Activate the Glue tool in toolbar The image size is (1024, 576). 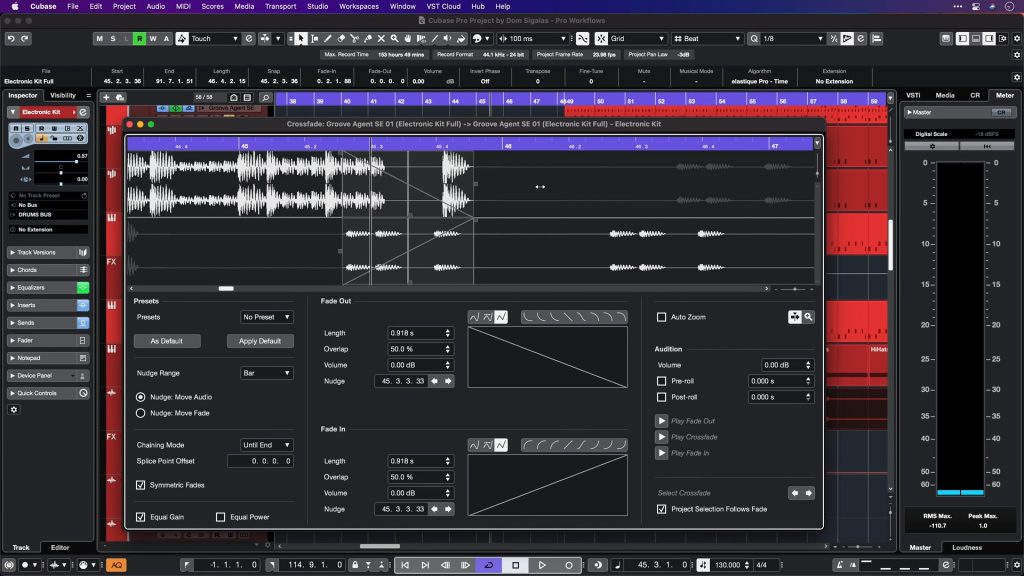click(369, 38)
